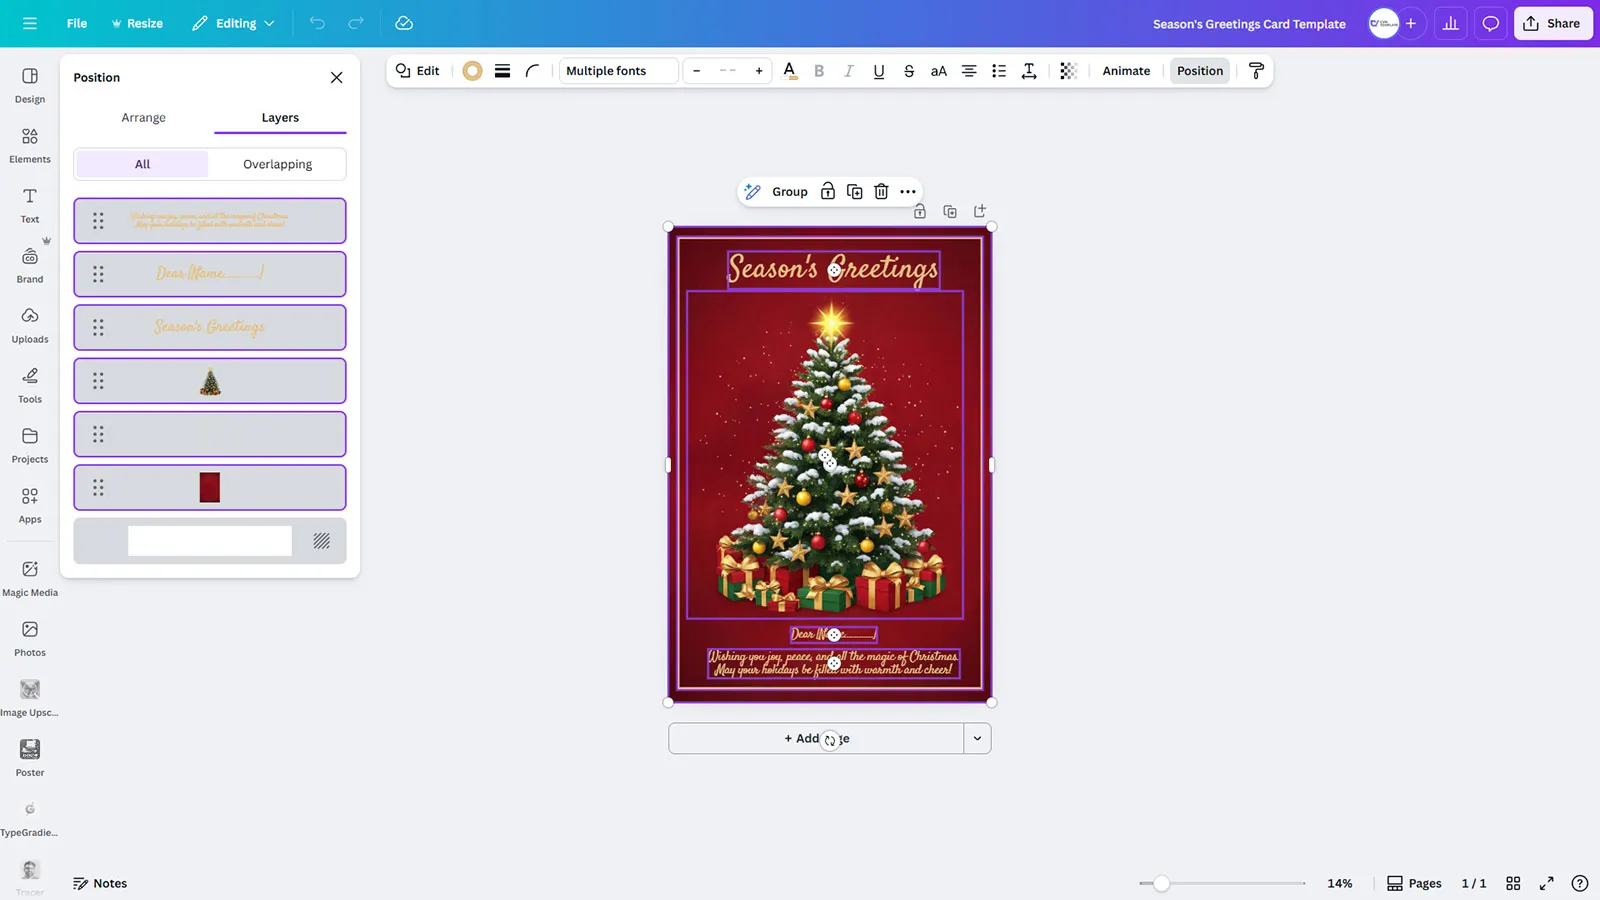The width and height of the screenshot is (1600, 900).
Task: Open the Elements panel in the sidebar
Action: (29, 143)
